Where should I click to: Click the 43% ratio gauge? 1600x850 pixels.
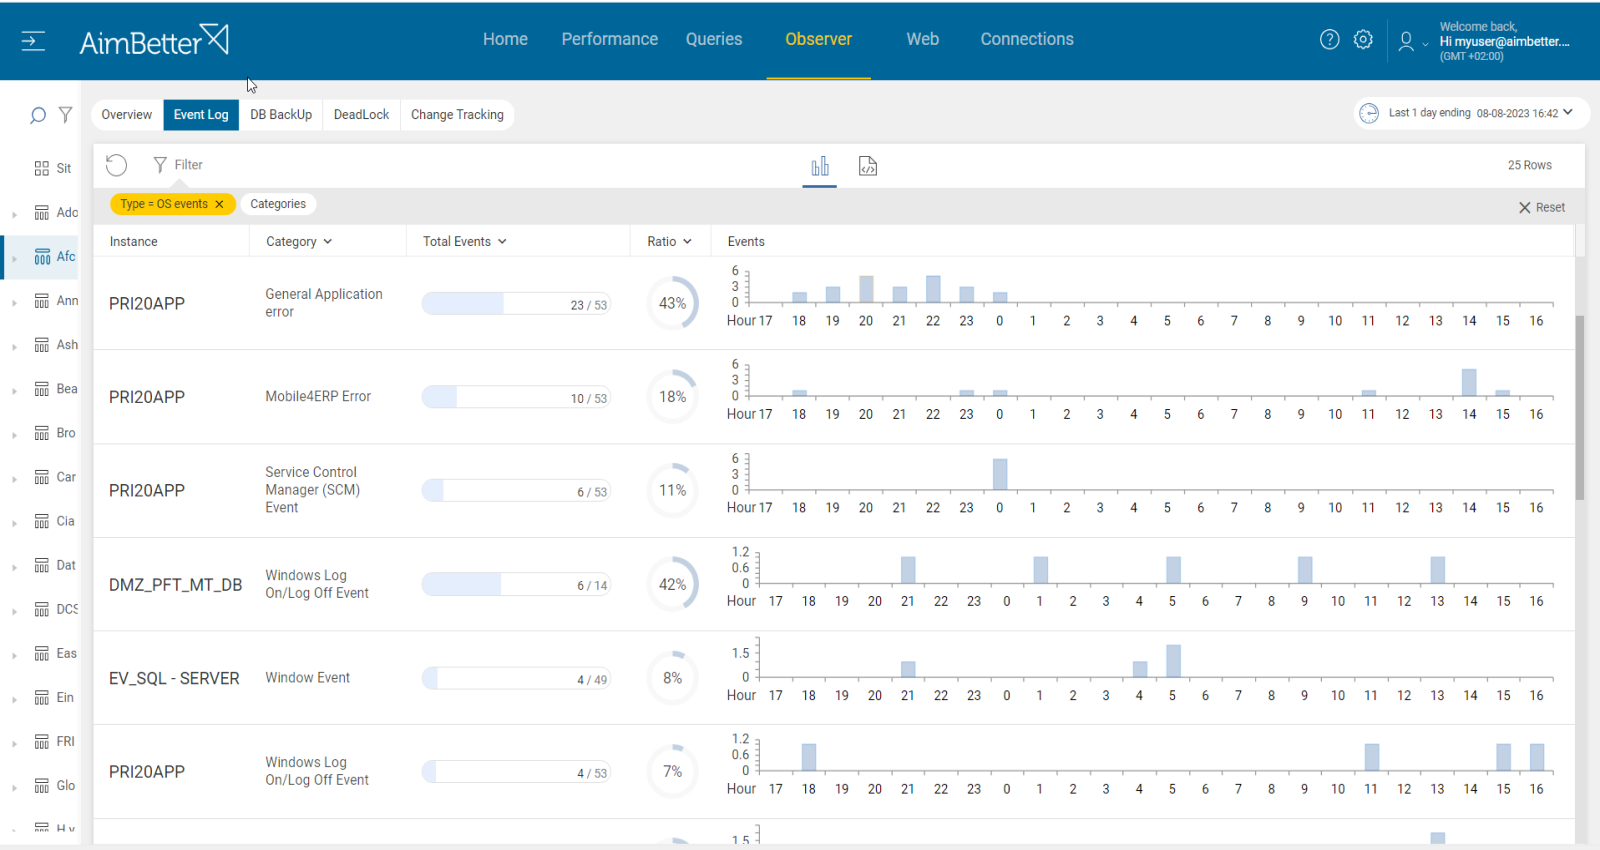pyautogui.click(x=673, y=303)
